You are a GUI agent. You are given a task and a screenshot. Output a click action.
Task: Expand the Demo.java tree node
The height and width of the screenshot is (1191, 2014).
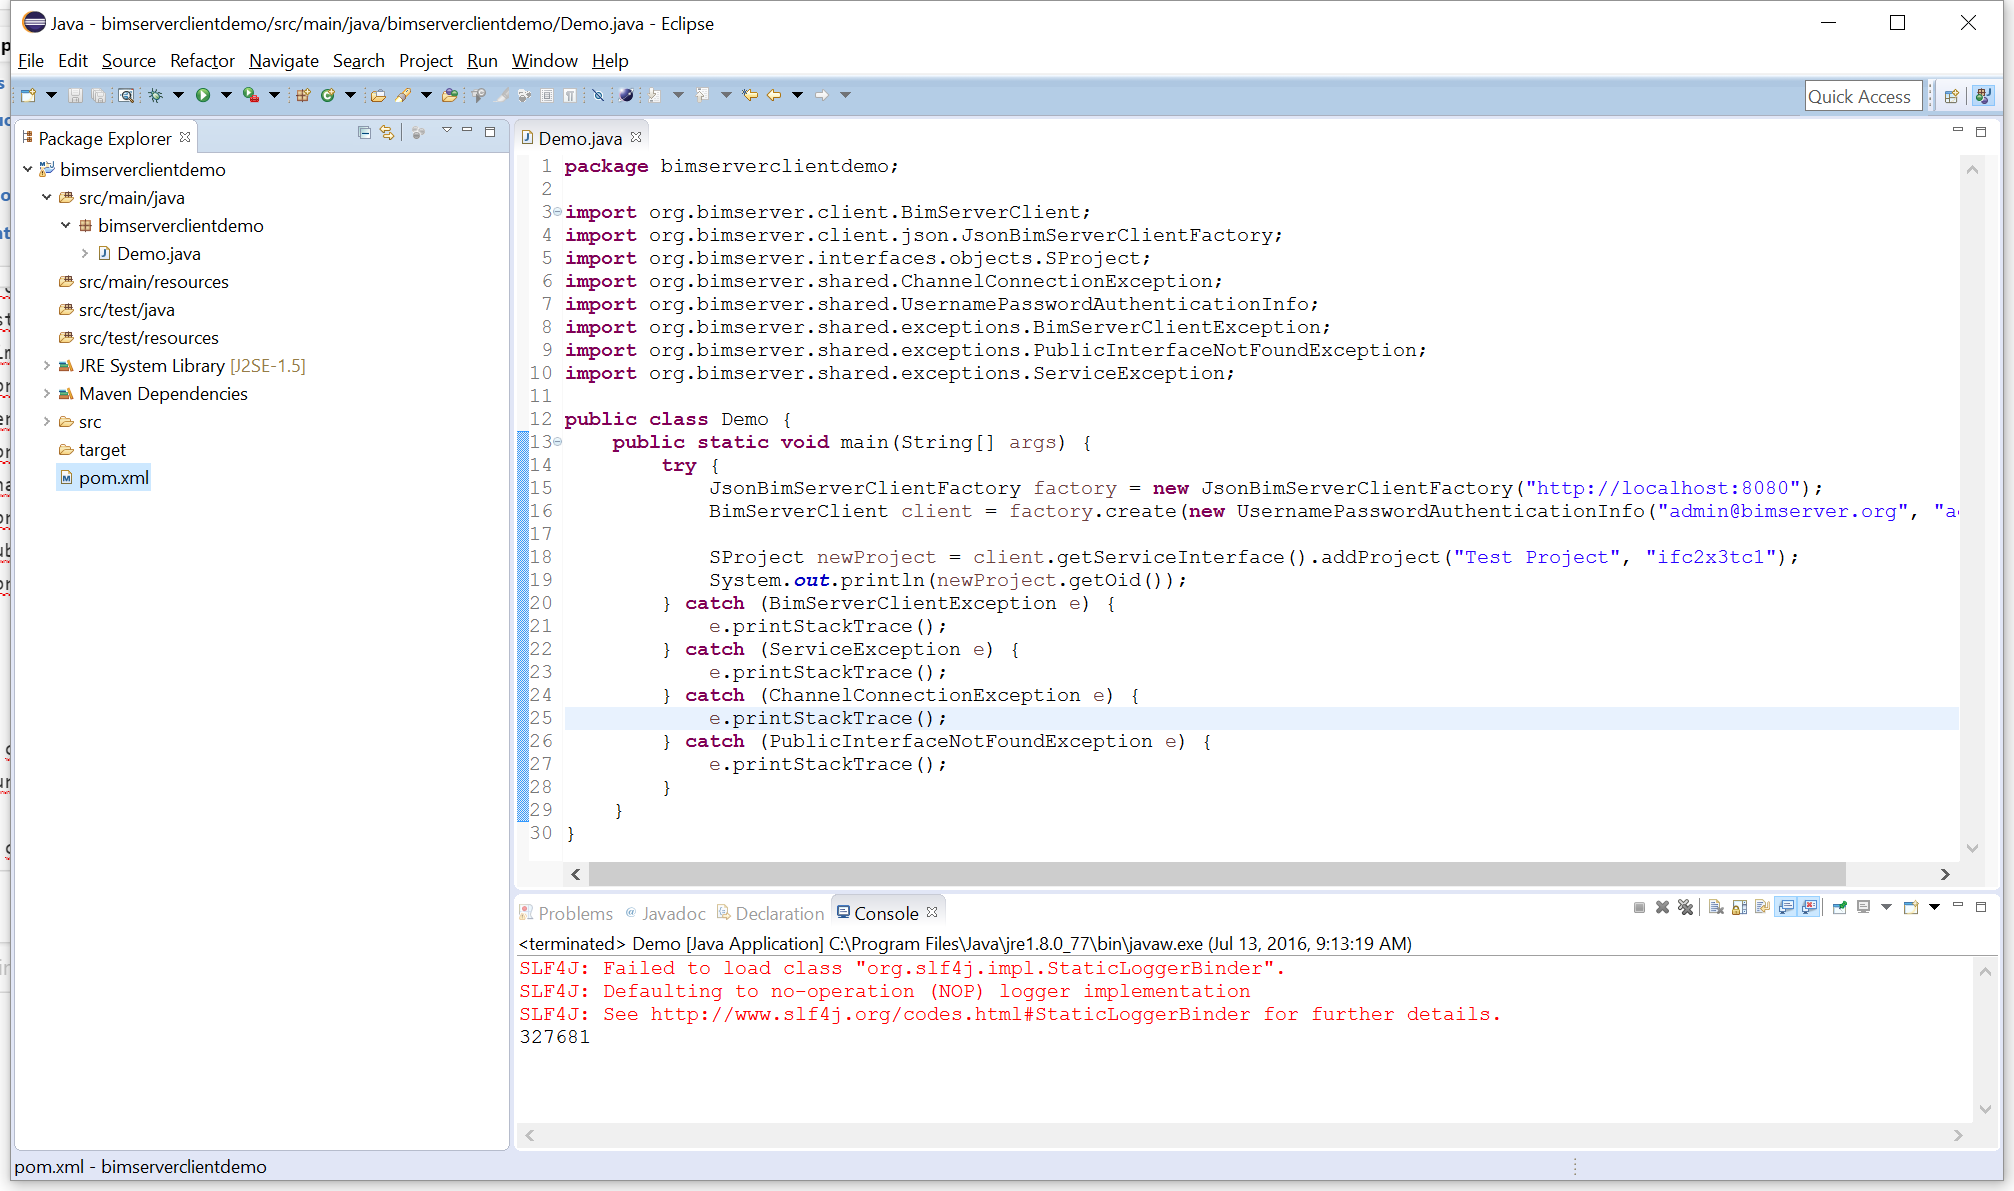point(85,253)
